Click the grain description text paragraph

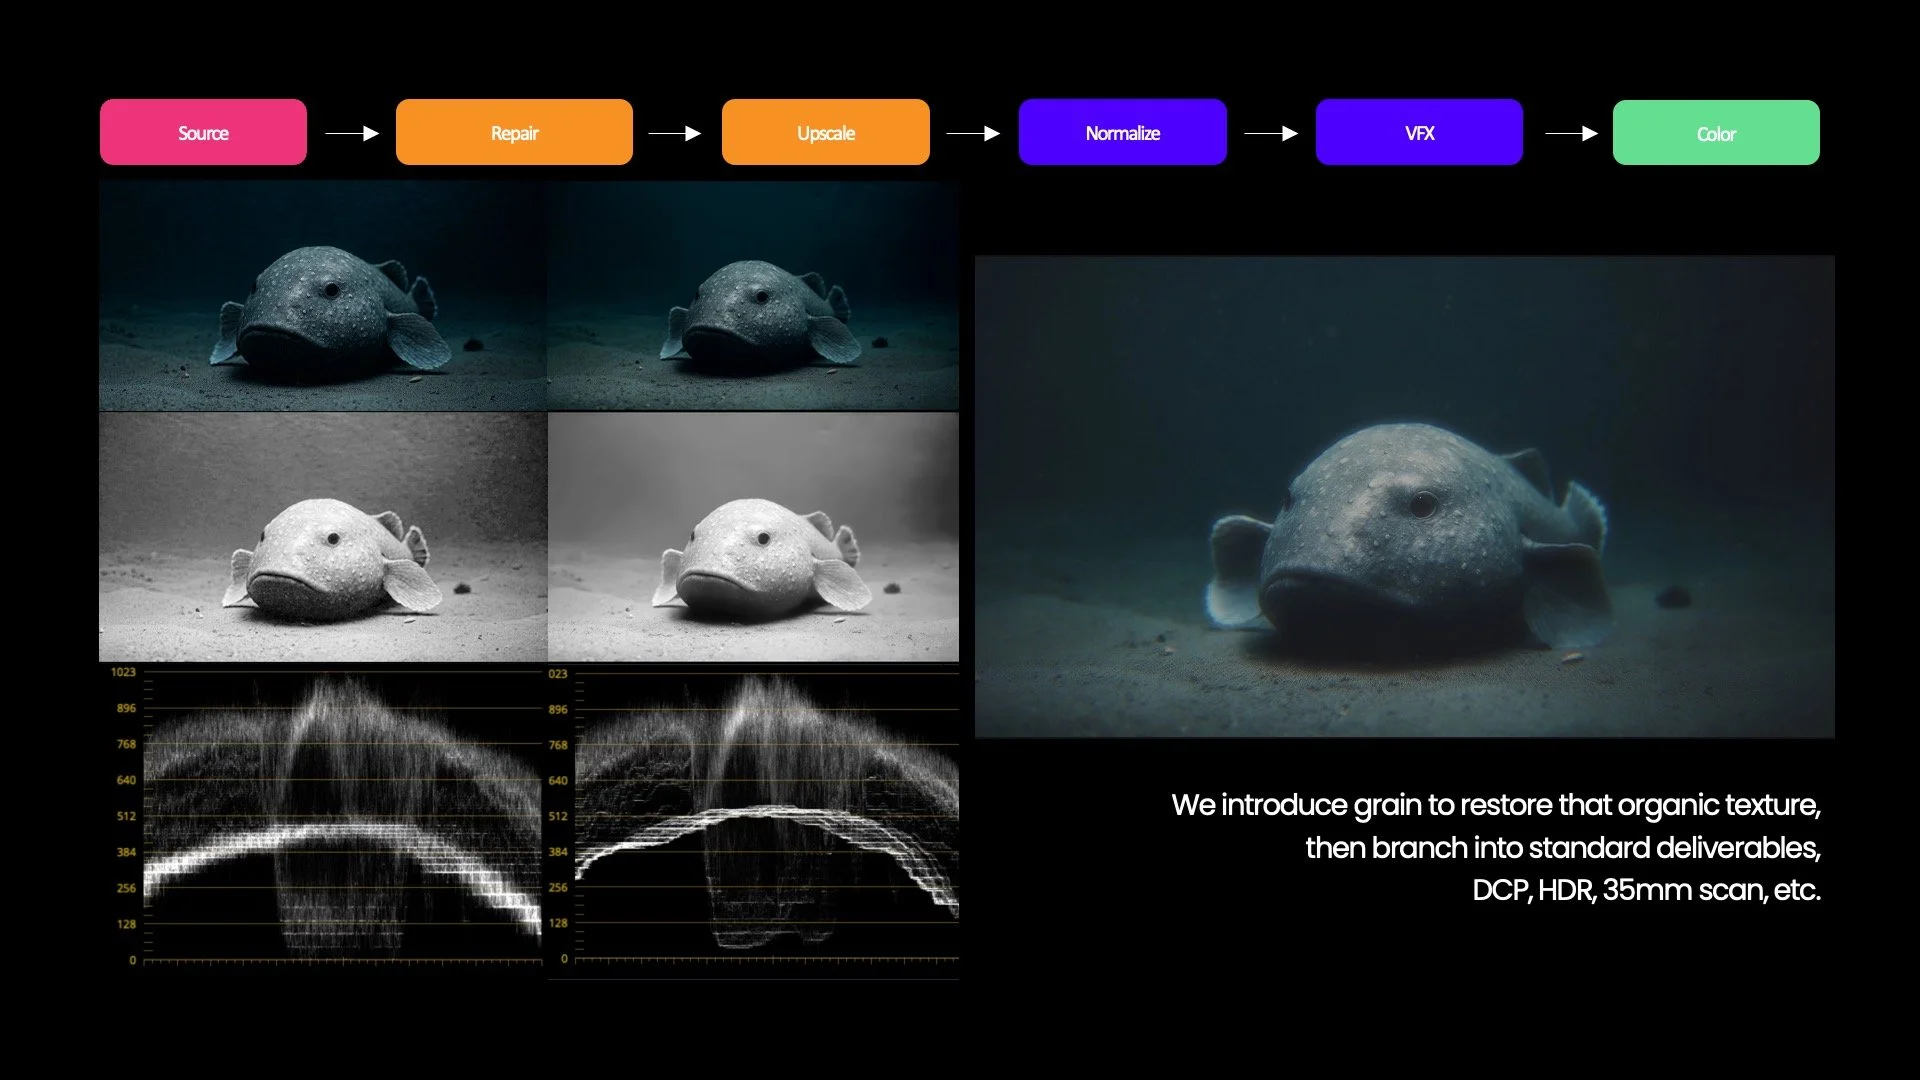point(1496,847)
